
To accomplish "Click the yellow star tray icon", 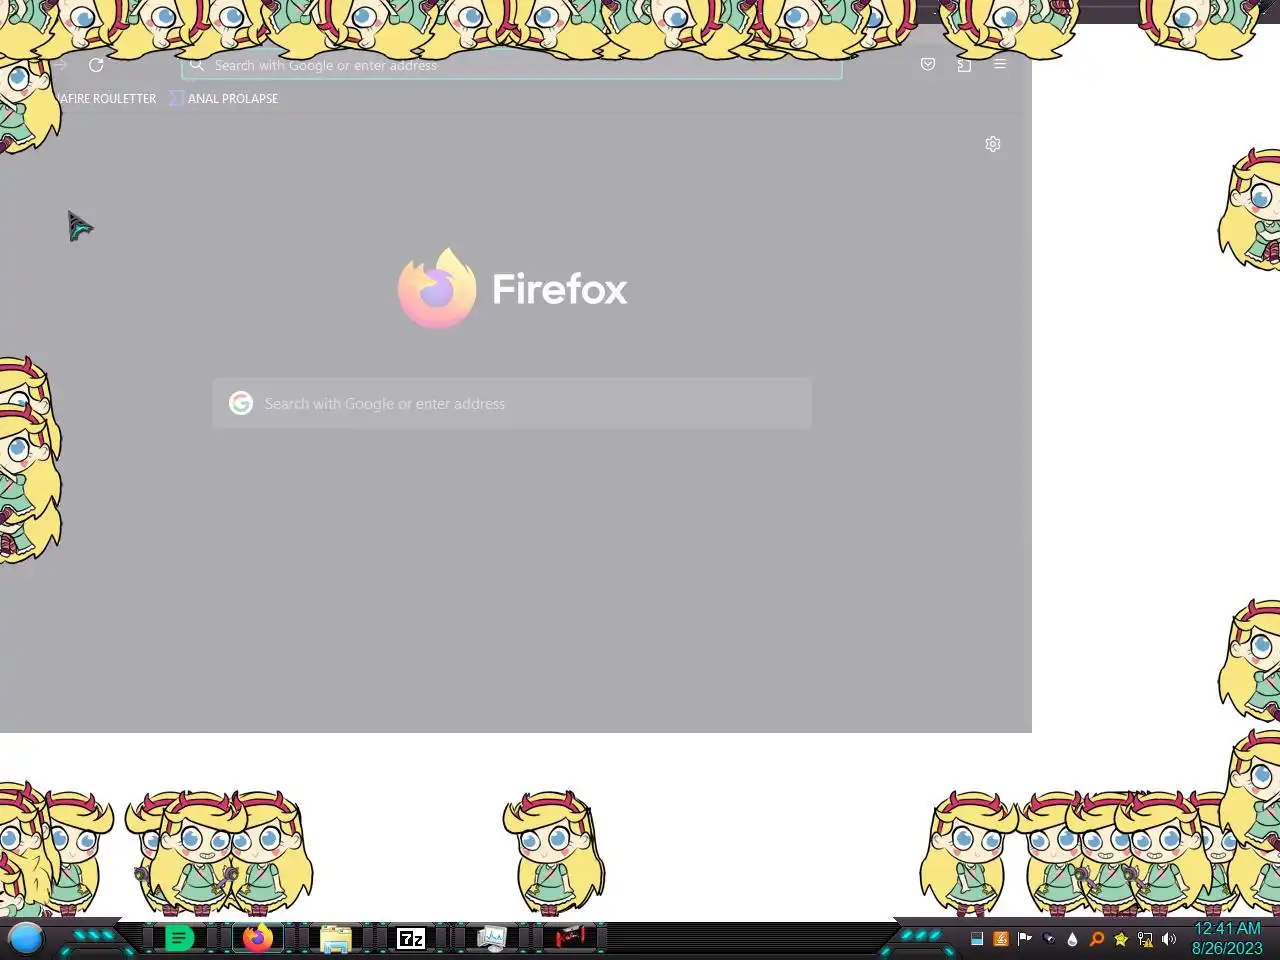I will (1121, 939).
